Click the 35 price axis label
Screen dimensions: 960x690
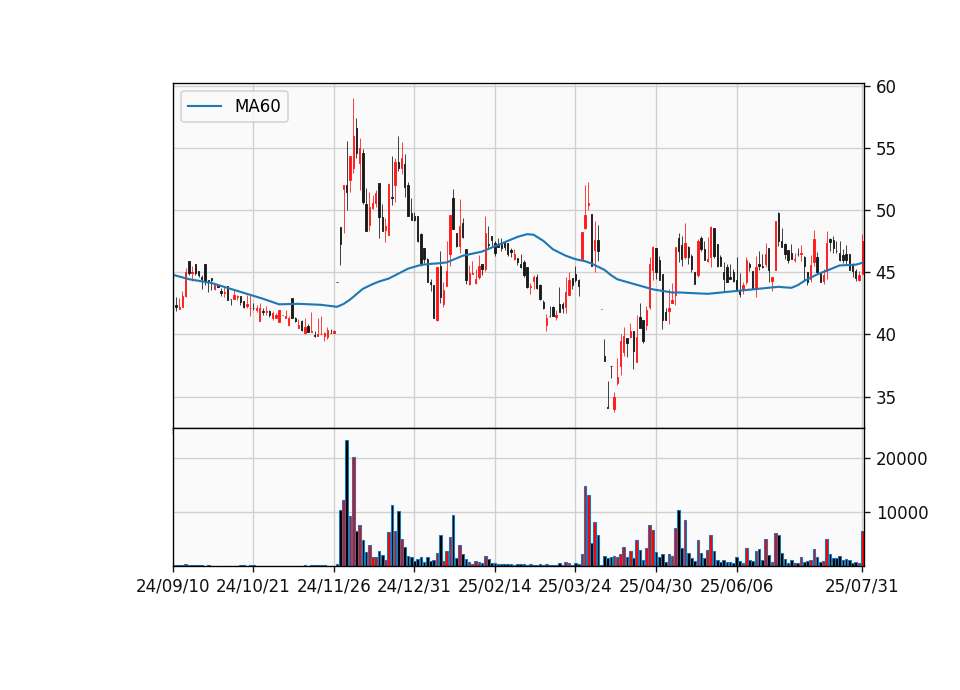click(886, 398)
